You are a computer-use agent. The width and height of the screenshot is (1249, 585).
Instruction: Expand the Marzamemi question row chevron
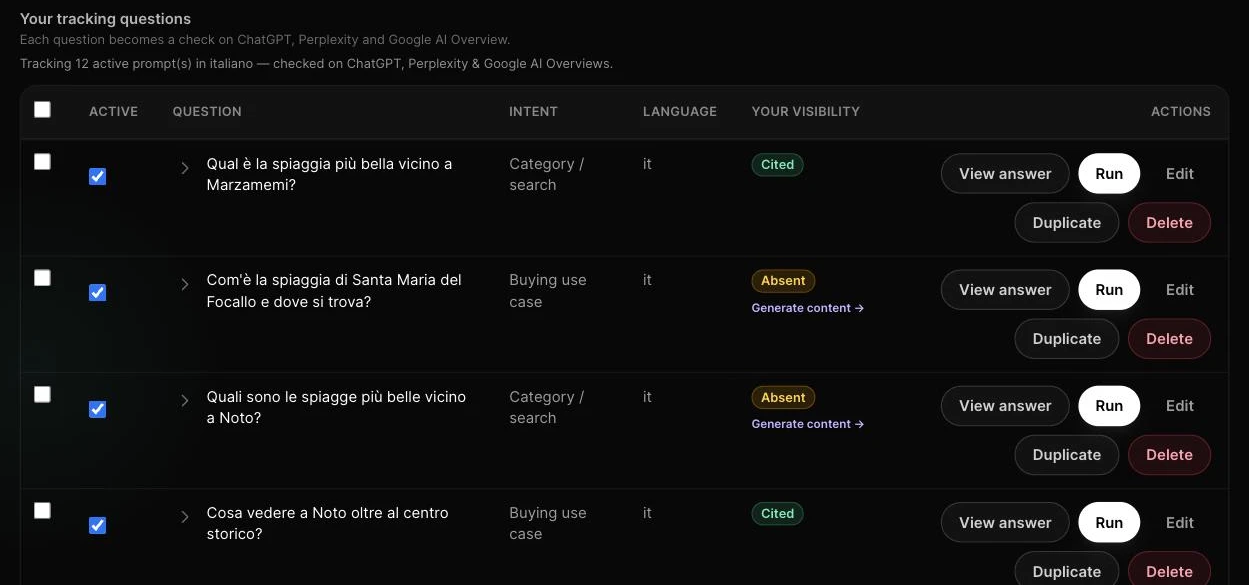pyautogui.click(x=185, y=168)
